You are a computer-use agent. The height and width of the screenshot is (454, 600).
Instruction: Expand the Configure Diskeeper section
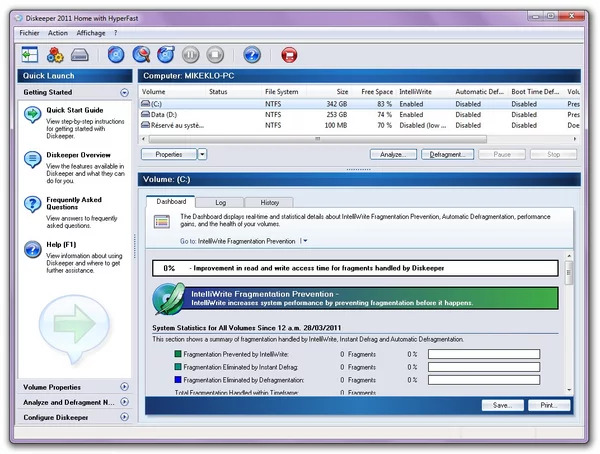[124, 417]
